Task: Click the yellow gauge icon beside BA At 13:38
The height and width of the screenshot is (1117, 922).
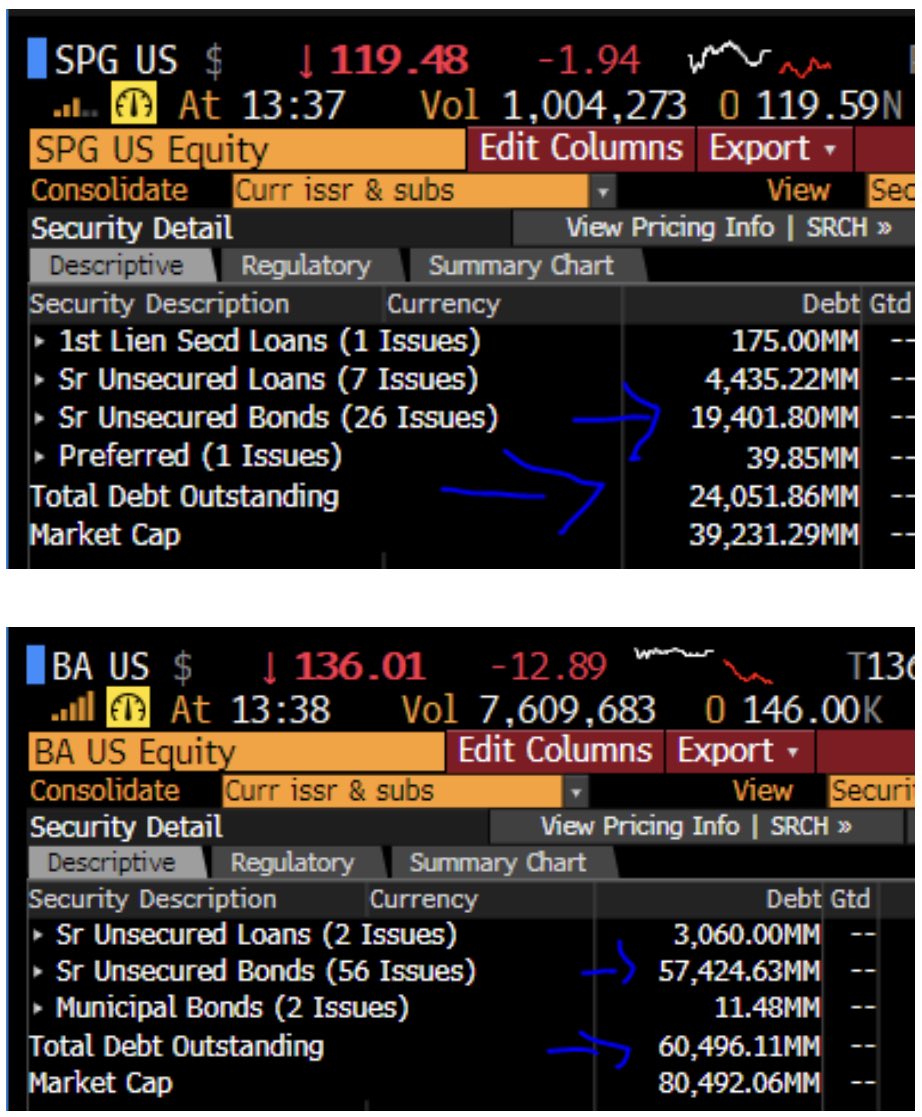Action: click(128, 707)
